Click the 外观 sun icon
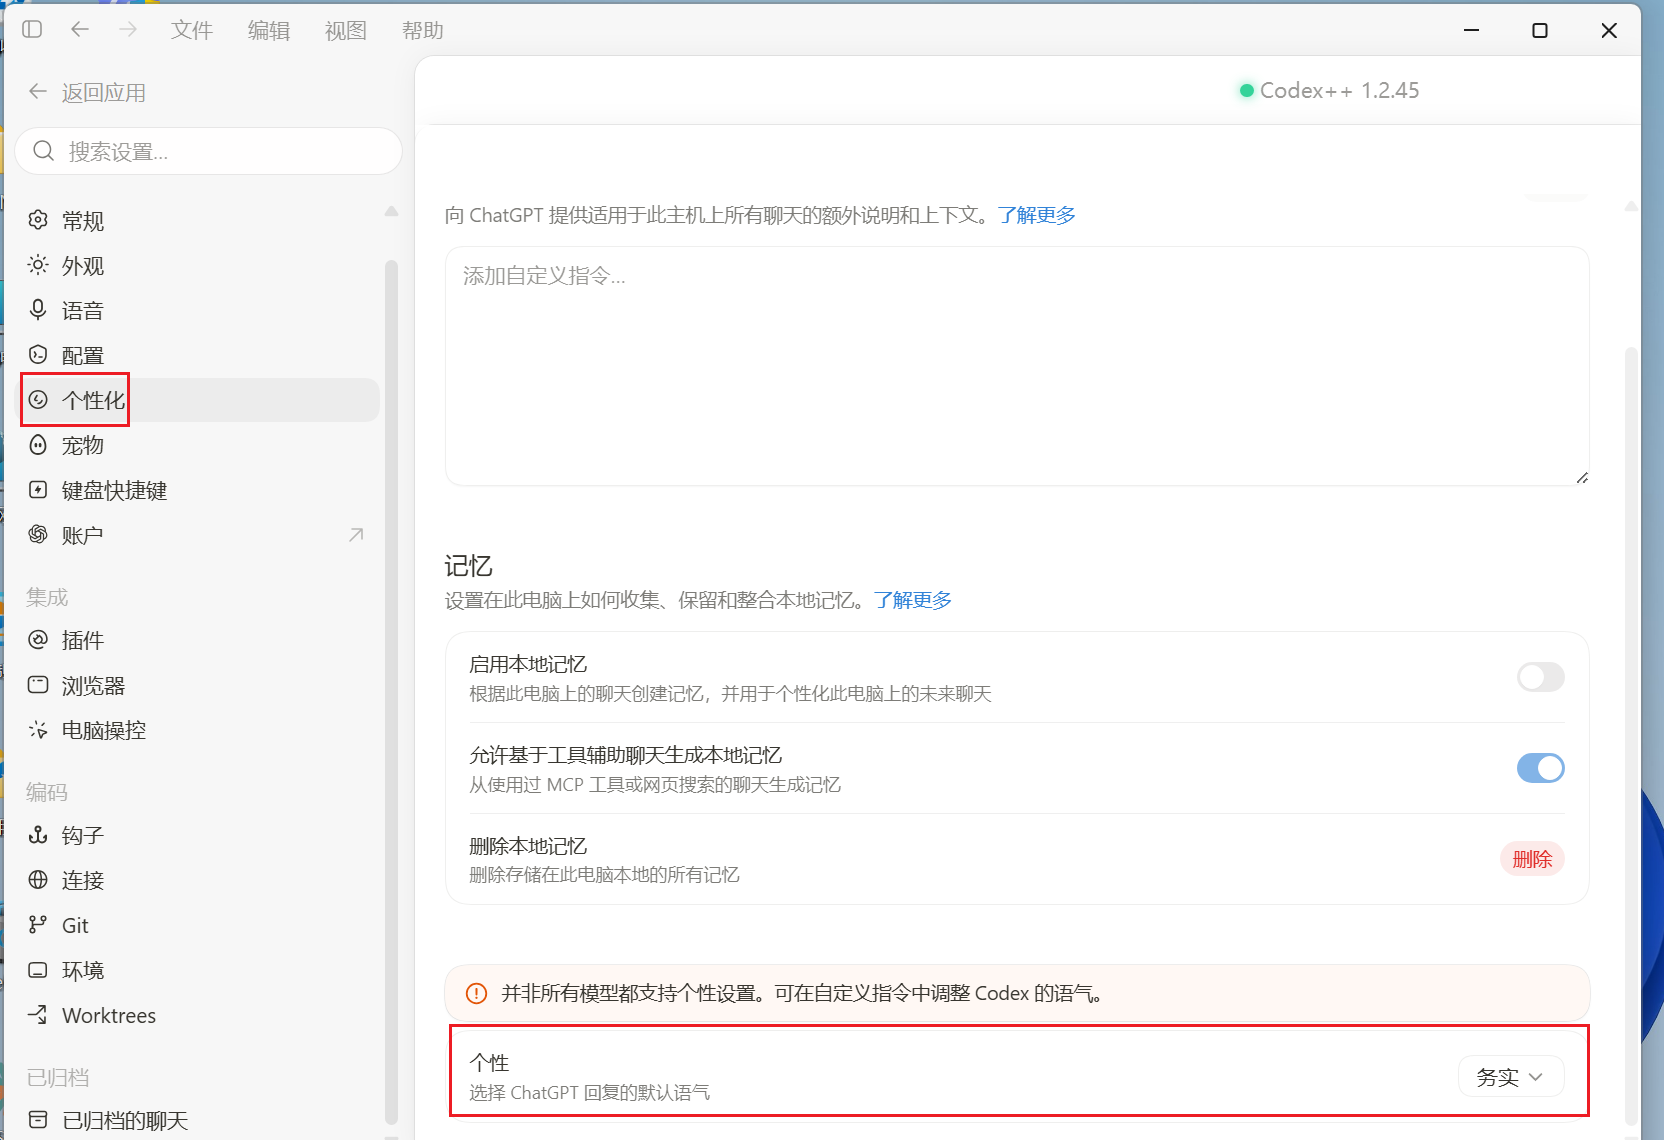 point(38,265)
